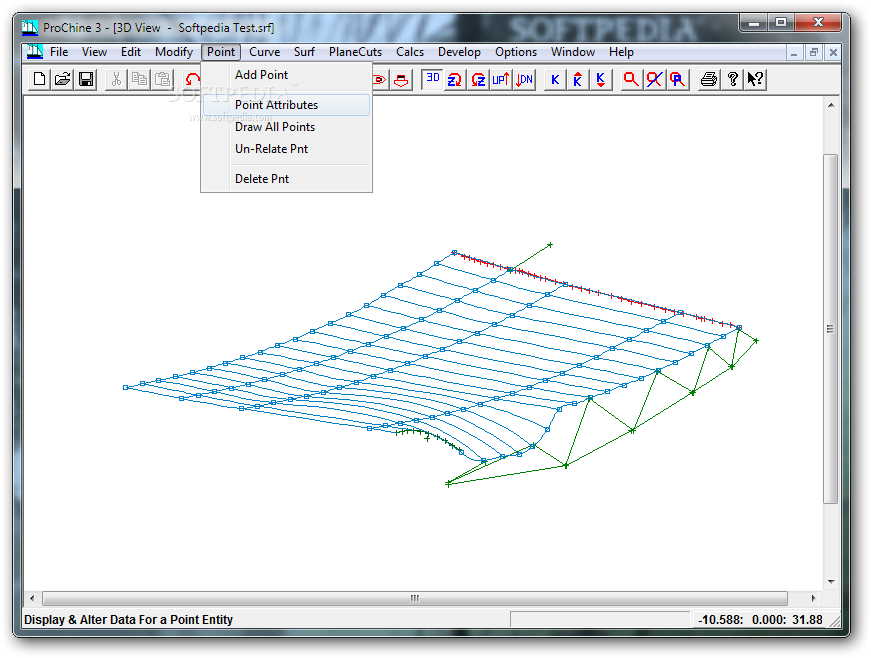Viewport: 871px width, 658px height.
Task: Click the vertical scrollbar down arrow
Action: (831, 582)
